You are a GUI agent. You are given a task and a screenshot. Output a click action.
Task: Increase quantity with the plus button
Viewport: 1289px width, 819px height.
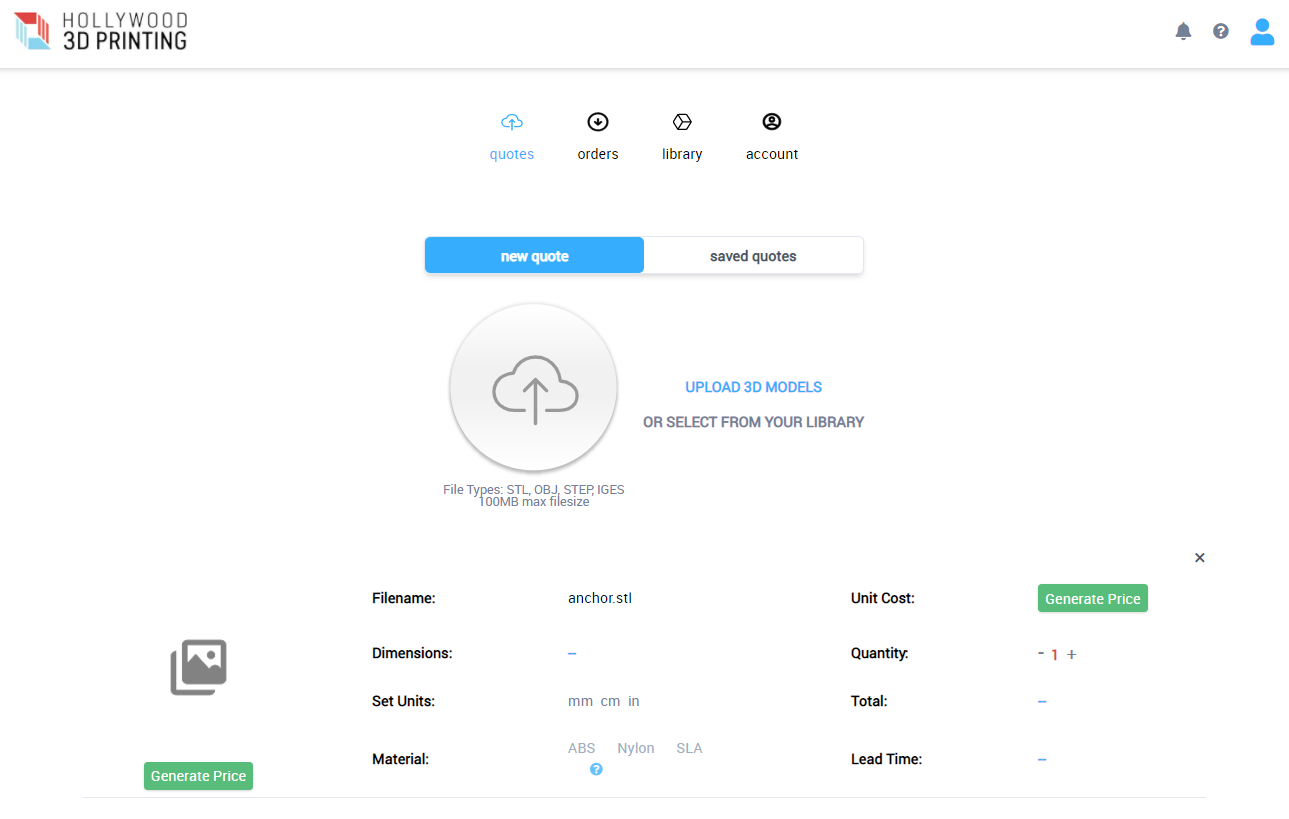tap(1072, 654)
